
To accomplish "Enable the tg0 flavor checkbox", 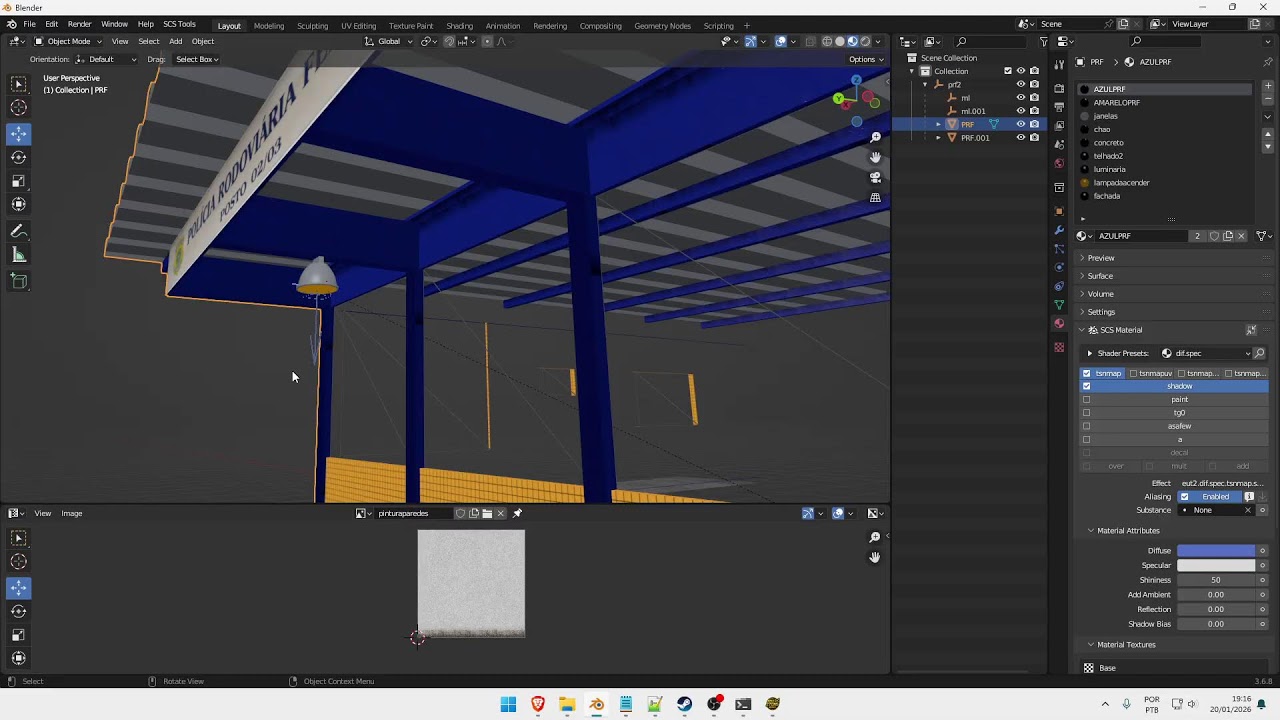I will click(x=1087, y=413).
